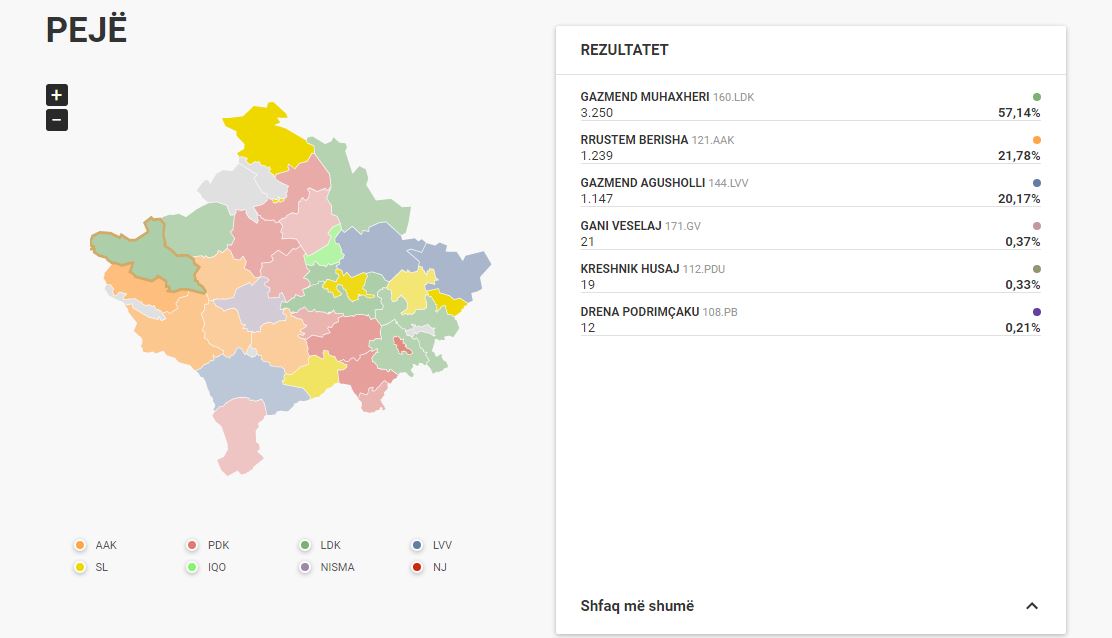Select candidate Rrustem Berisha name
This screenshot has height=638, width=1112.
(634, 140)
